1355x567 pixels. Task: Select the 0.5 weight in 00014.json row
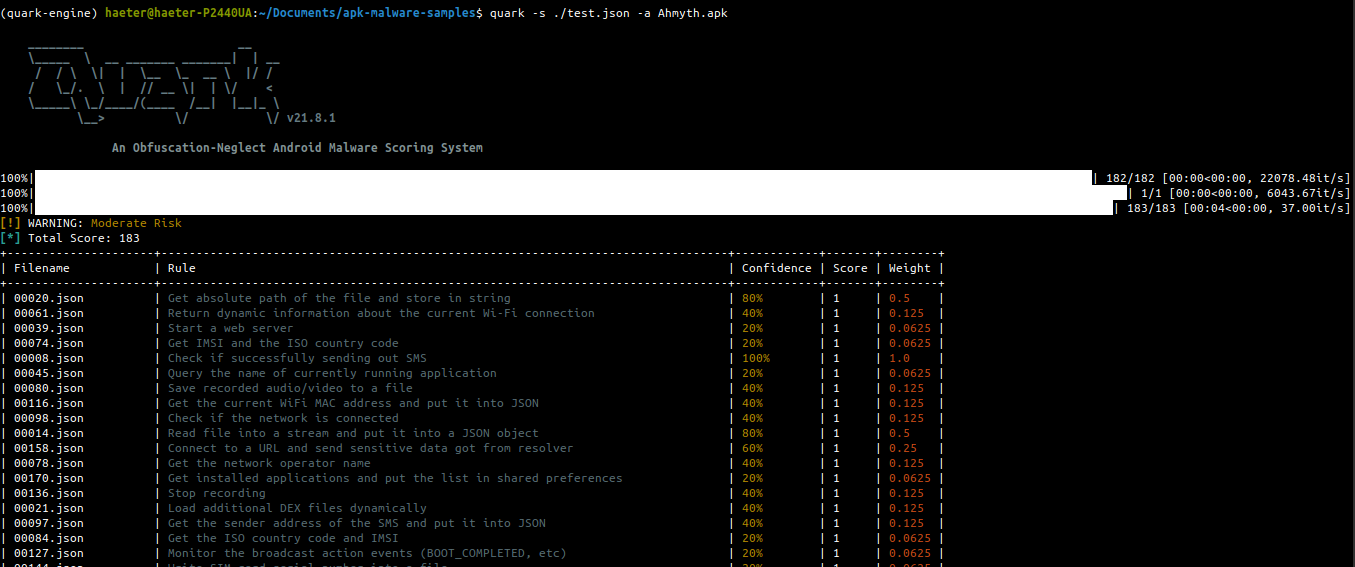tap(899, 433)
